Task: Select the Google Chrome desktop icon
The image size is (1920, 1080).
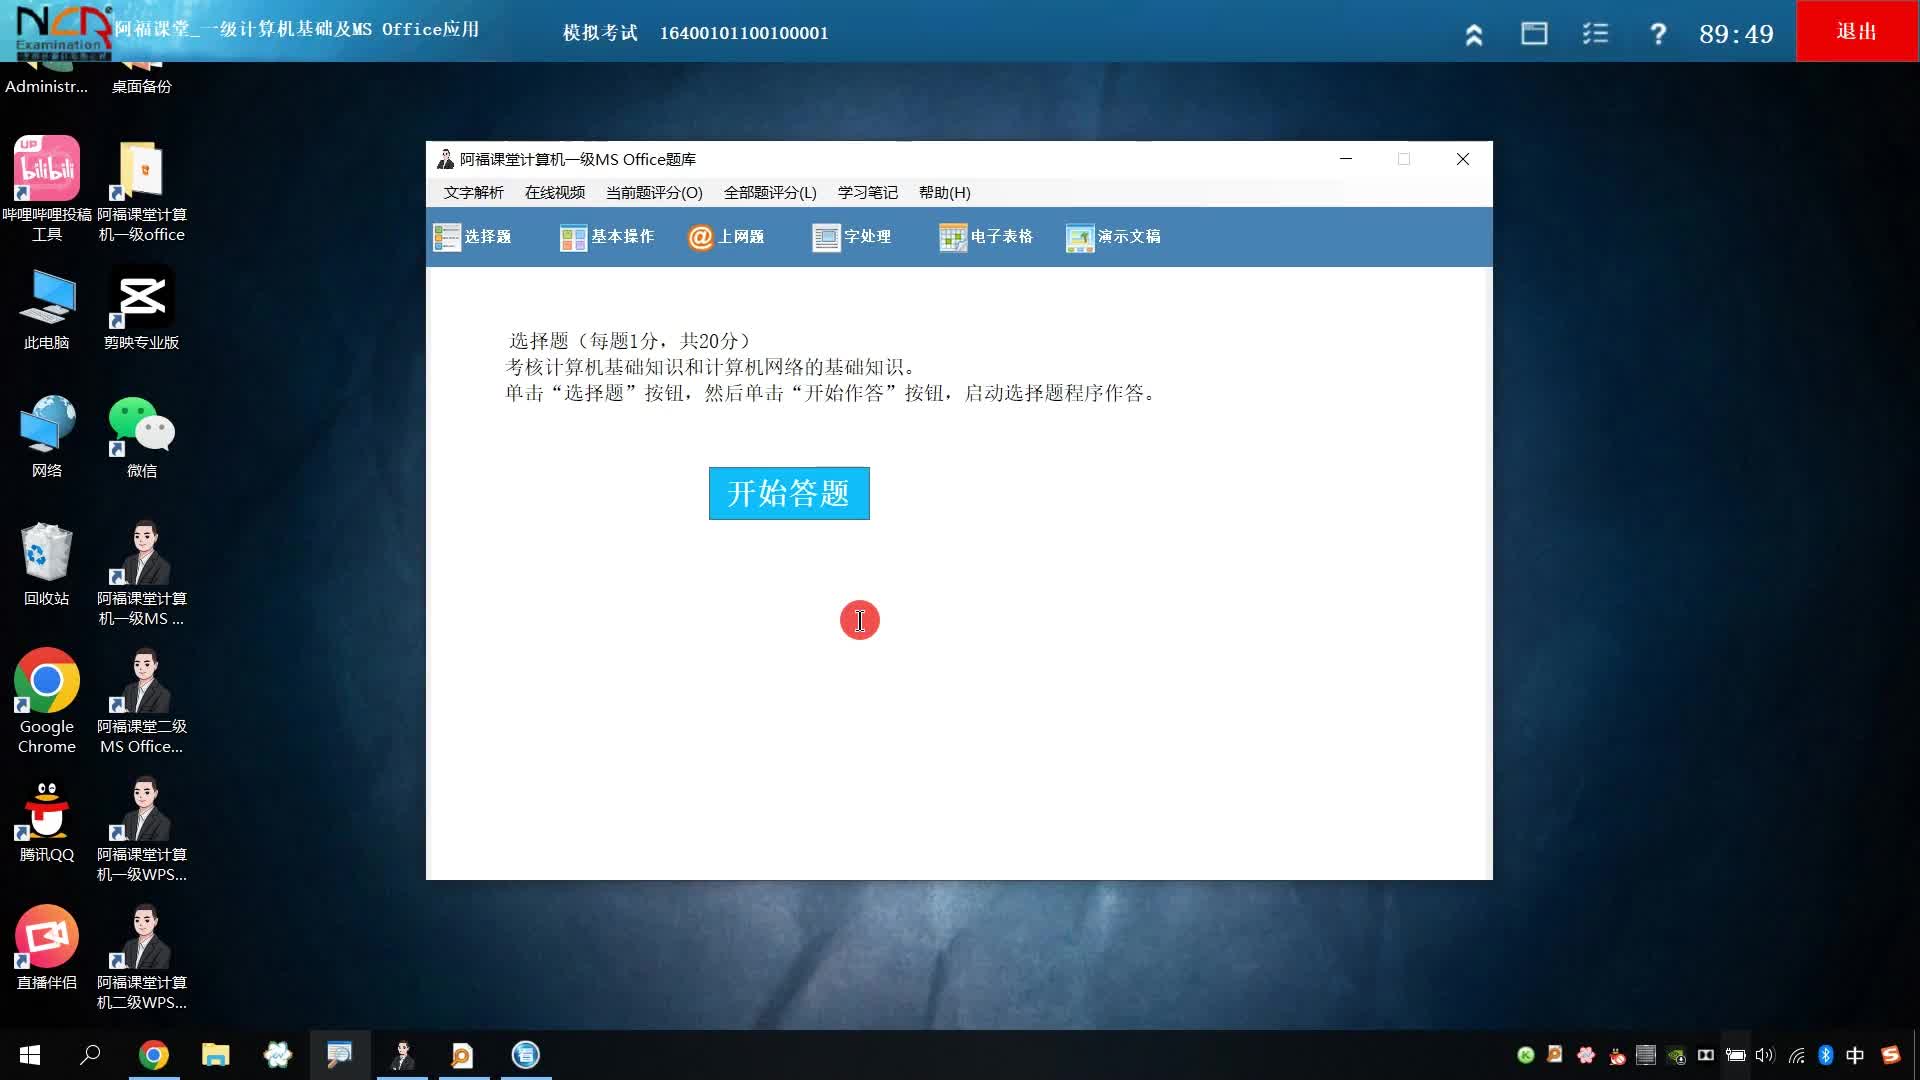Action: click(x=47, y=702)
